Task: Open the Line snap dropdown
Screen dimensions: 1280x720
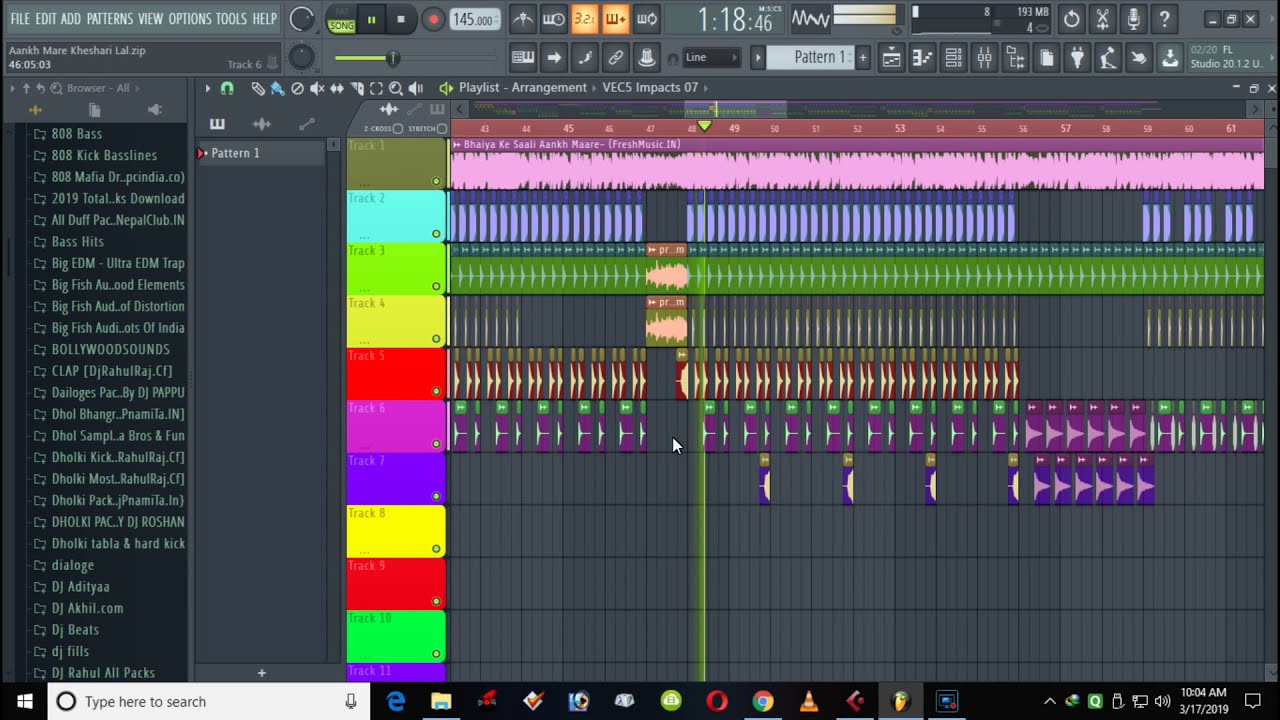Action: (x=711, y=58)
